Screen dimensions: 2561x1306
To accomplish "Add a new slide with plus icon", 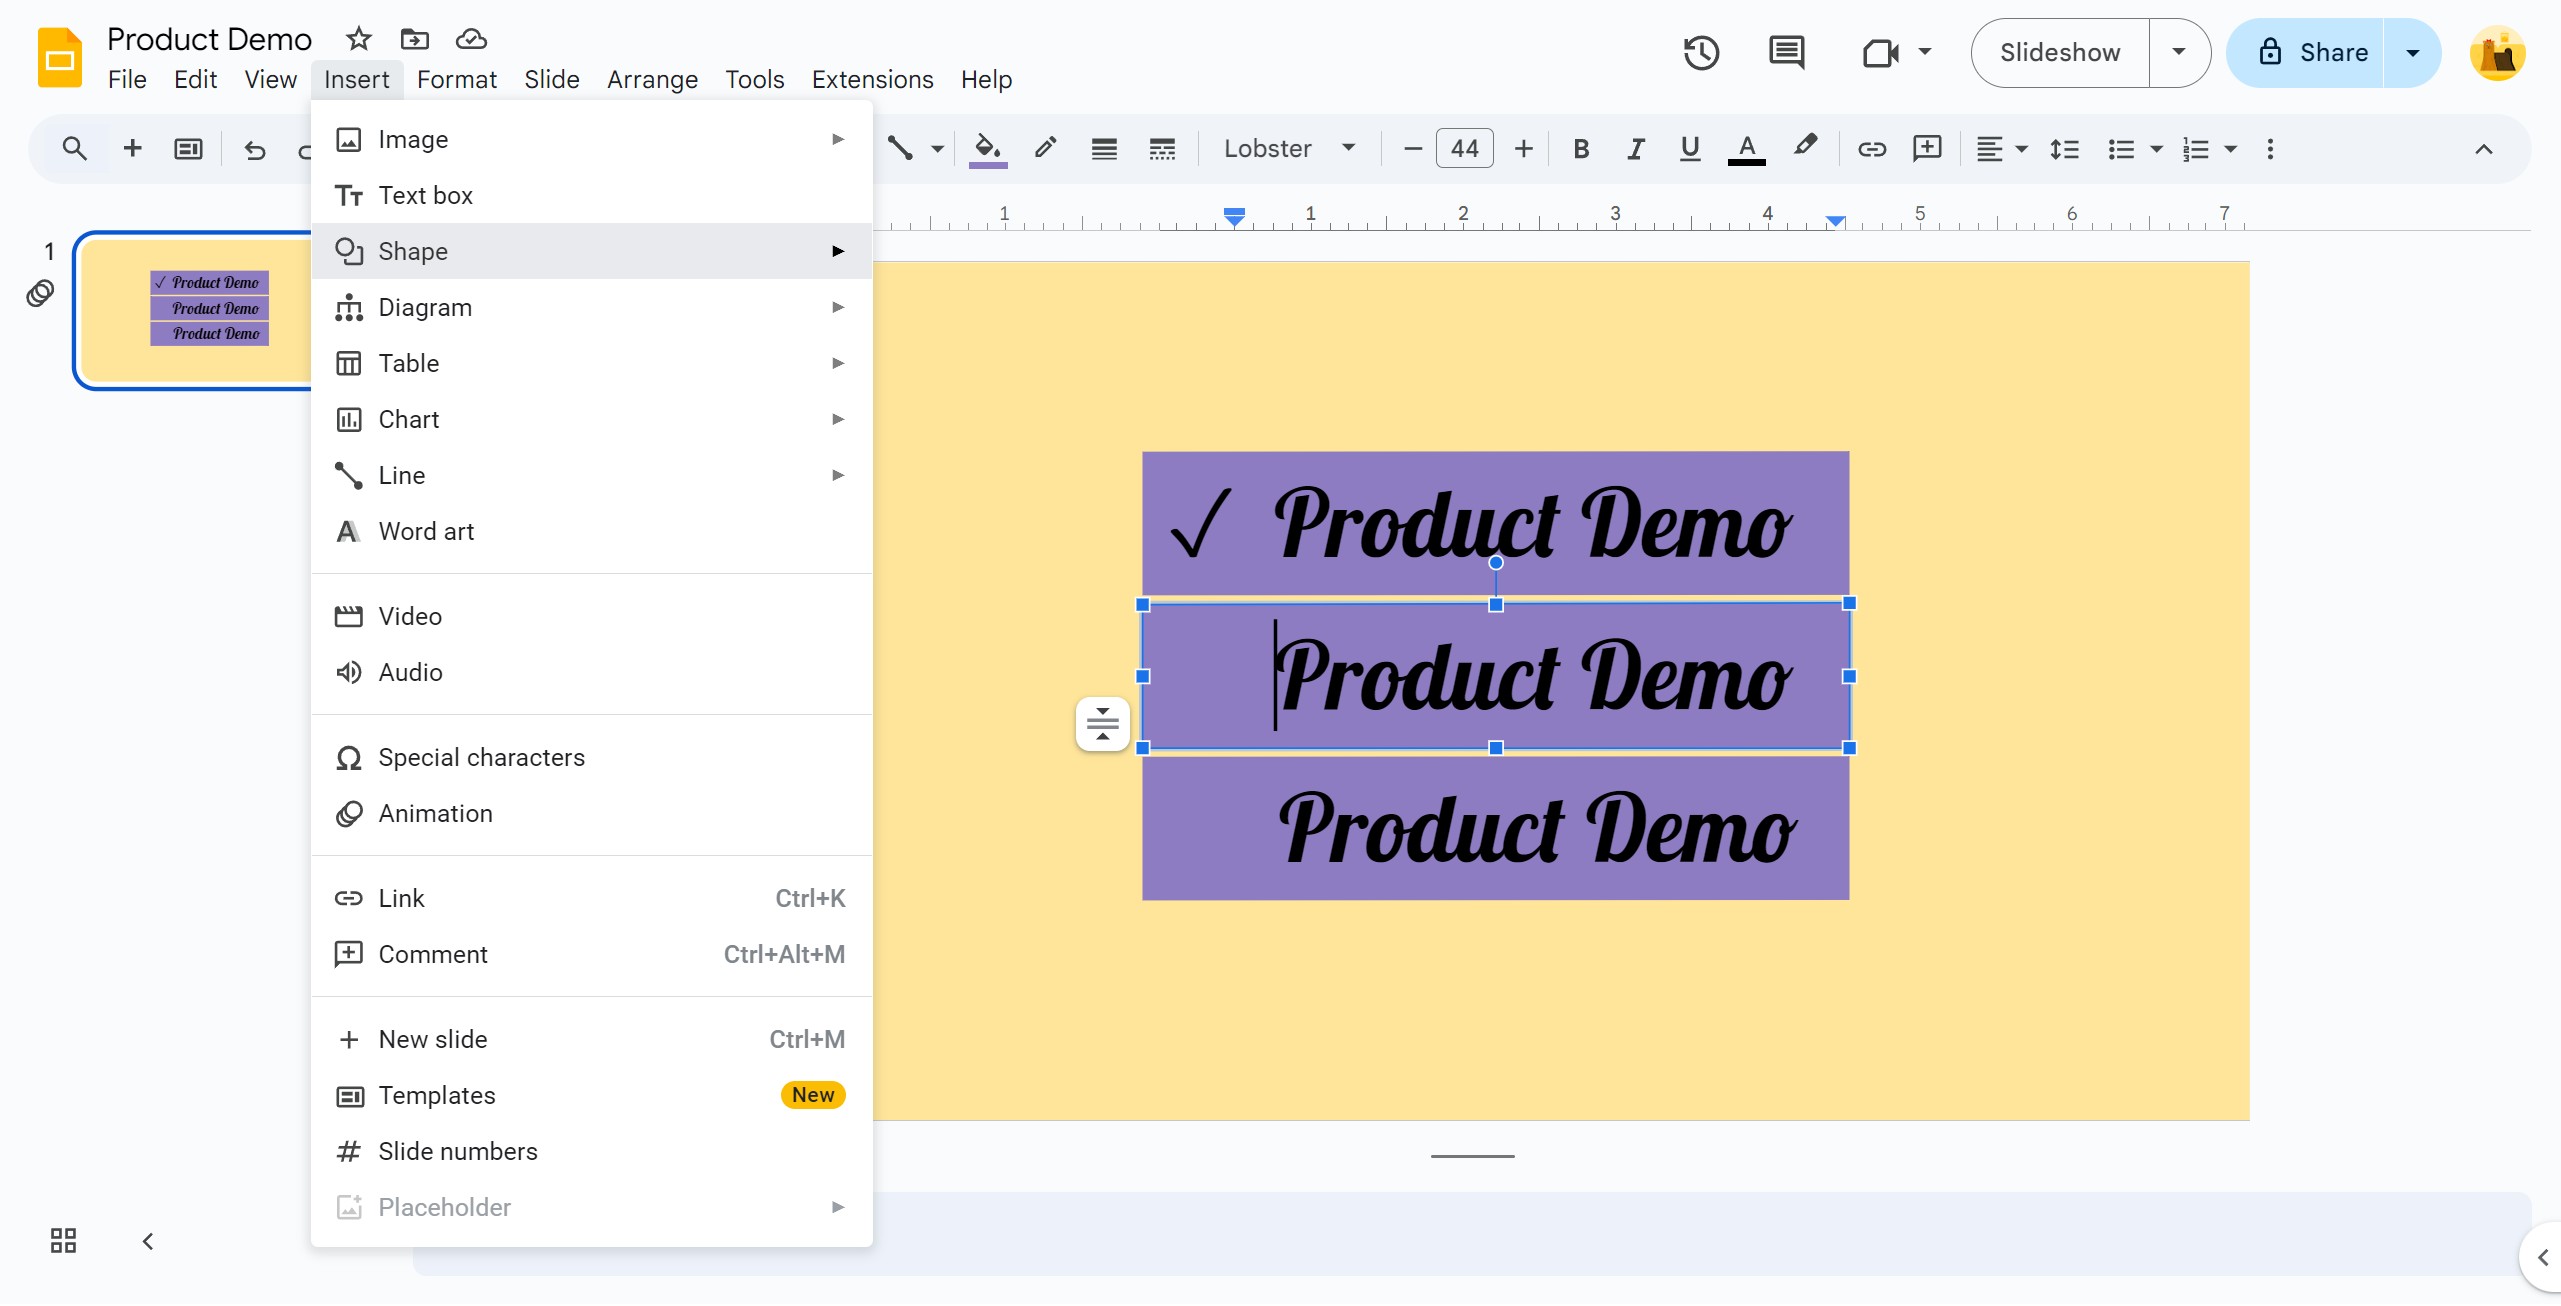I will click(x=132, y=149).
